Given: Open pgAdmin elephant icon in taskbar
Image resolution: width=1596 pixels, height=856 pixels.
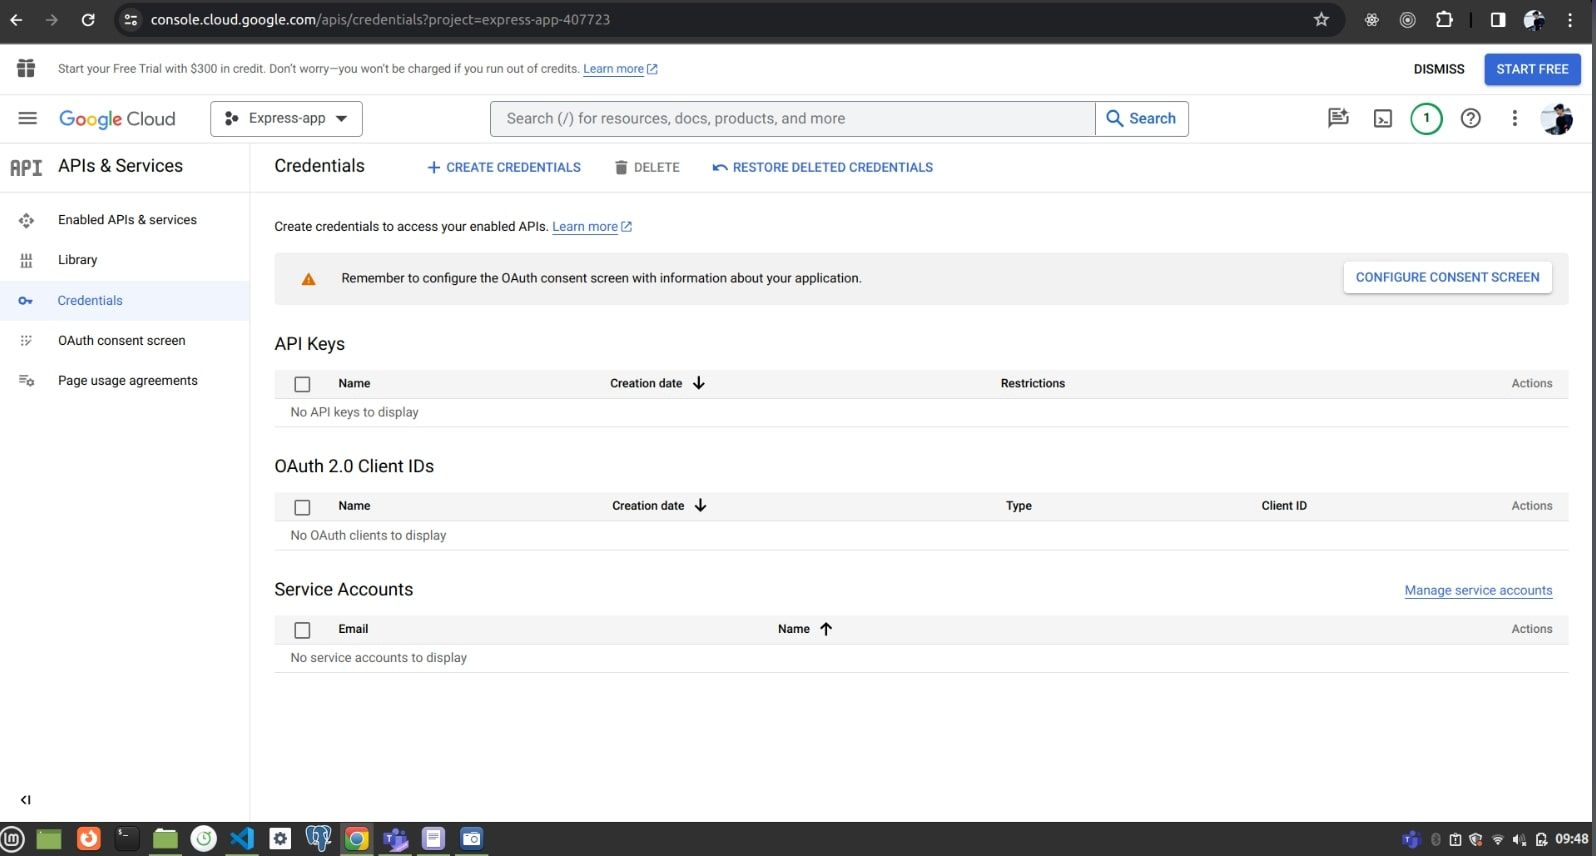Looking at the screenshot, I should (318, 838).
